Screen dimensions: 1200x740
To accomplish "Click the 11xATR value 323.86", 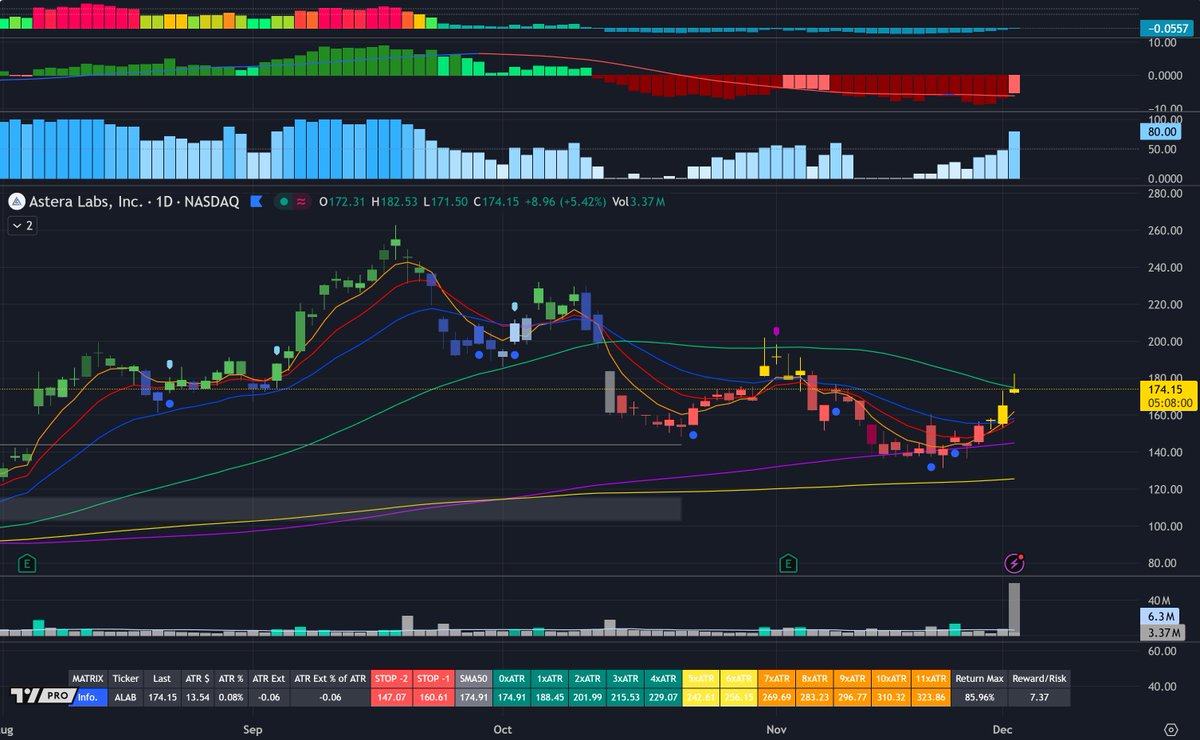I will tap(931, 697).
